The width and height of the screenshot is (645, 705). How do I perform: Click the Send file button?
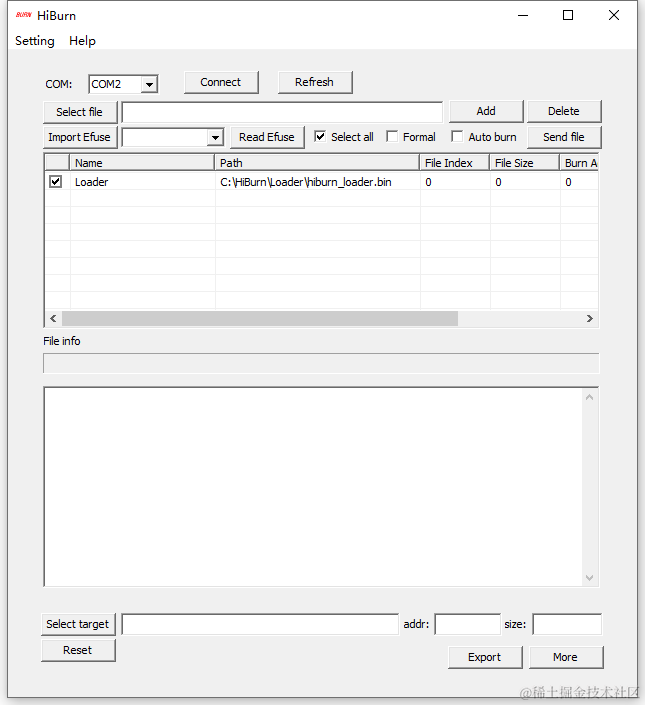(x=564, y=137)
